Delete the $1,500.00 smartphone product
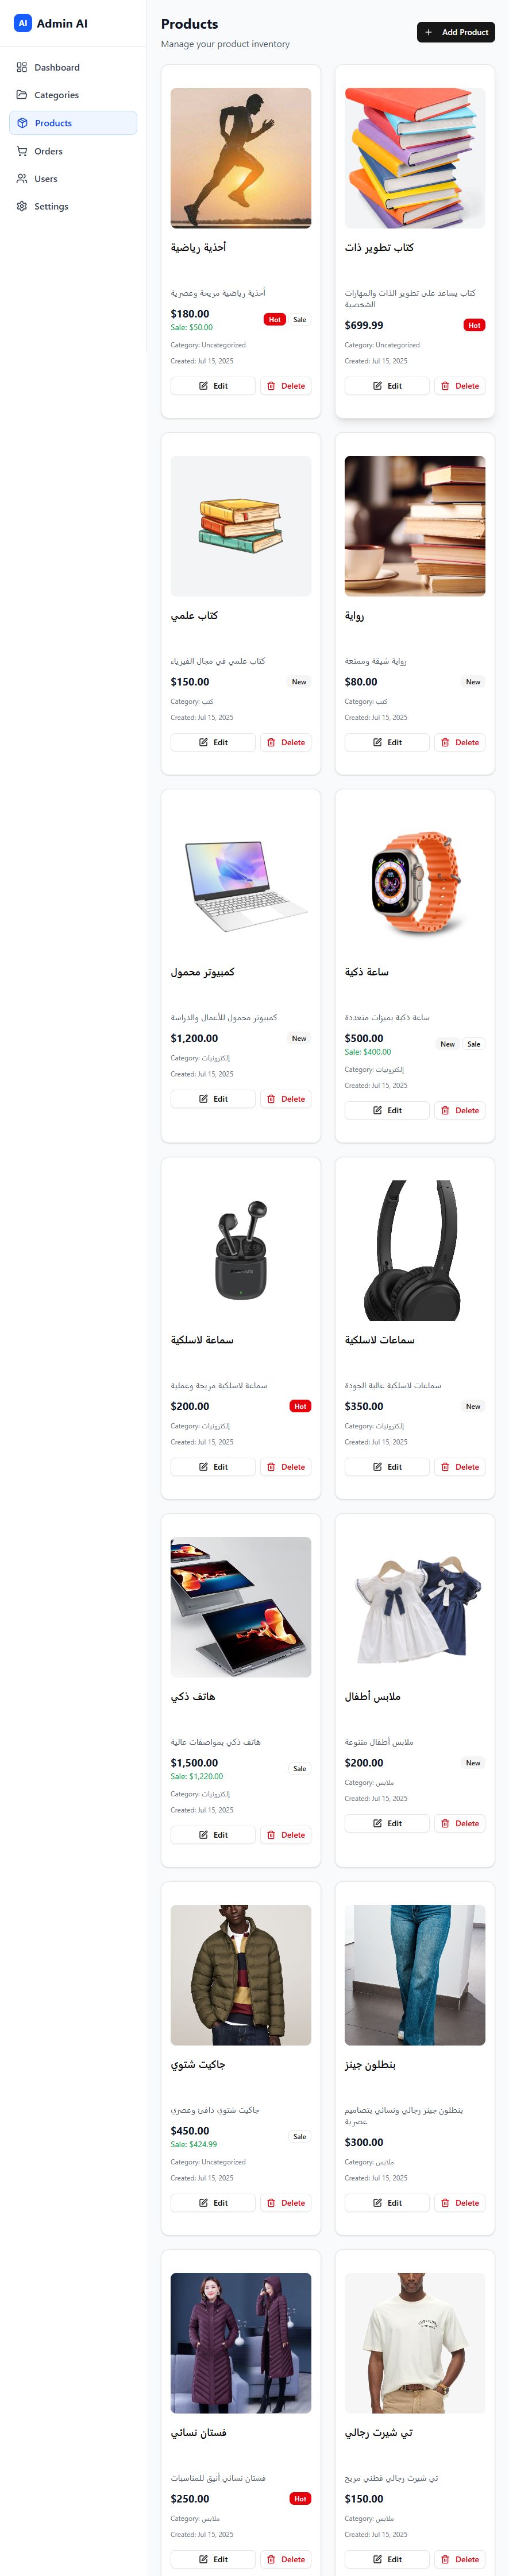Image resolution: width=509 pixels, height=2576 pixels. [286, 1835]
